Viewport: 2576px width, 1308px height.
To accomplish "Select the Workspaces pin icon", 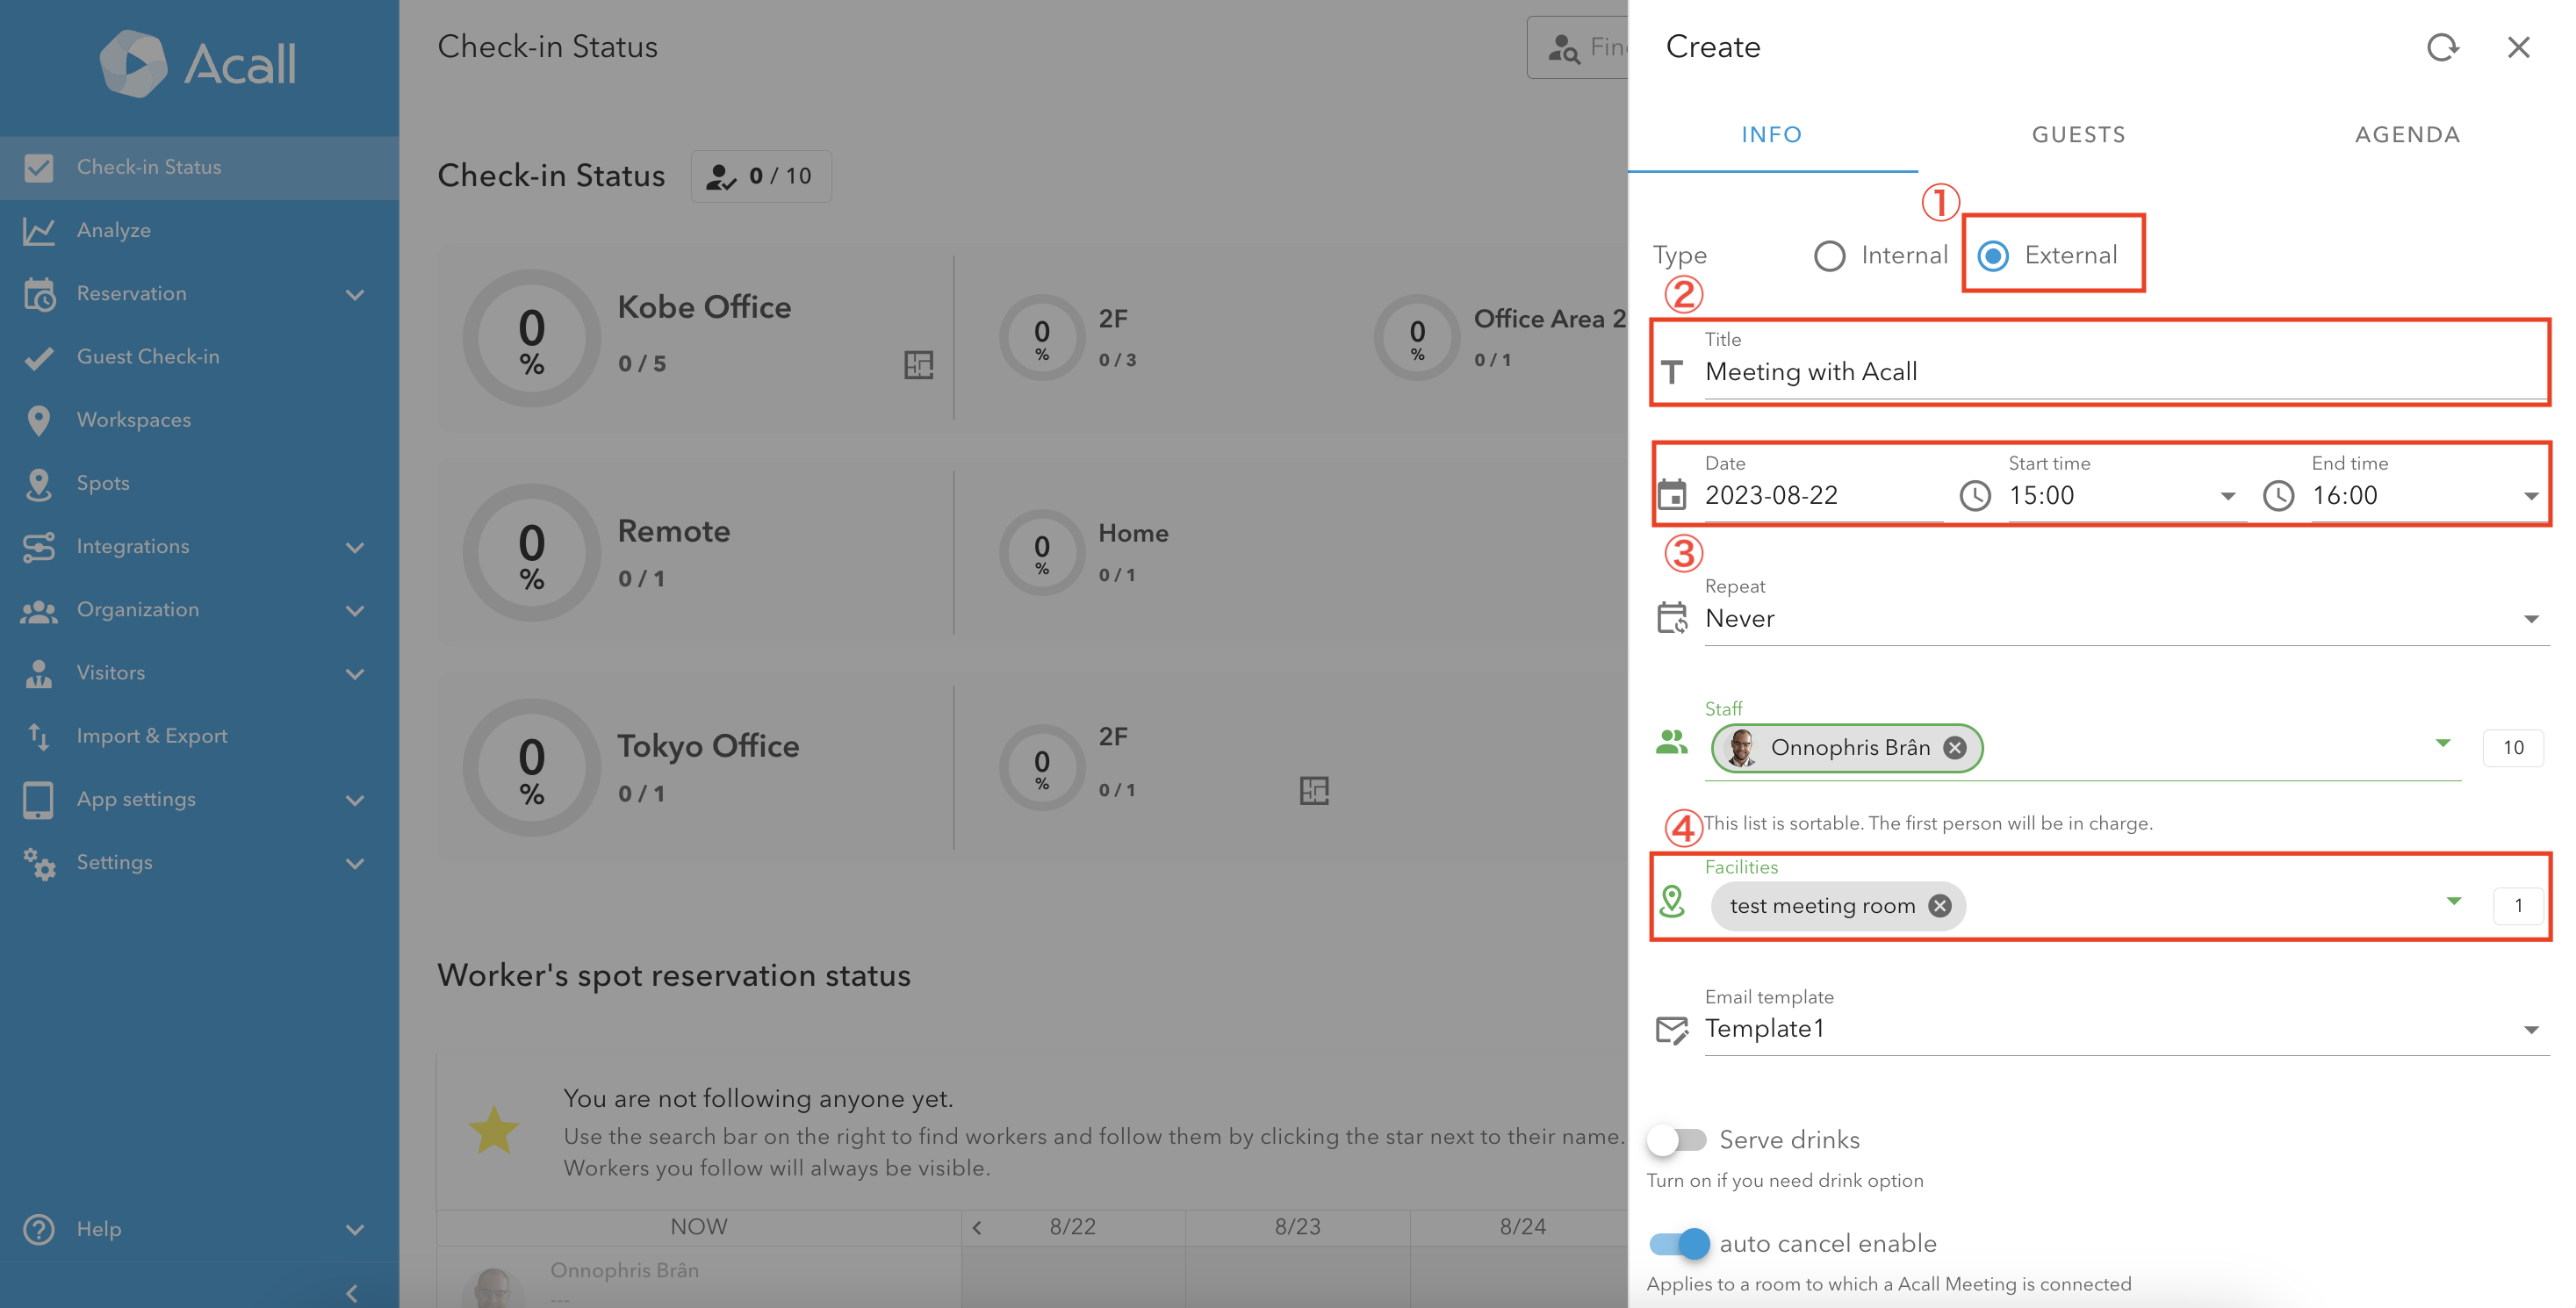I will click(x=39, y=419).
